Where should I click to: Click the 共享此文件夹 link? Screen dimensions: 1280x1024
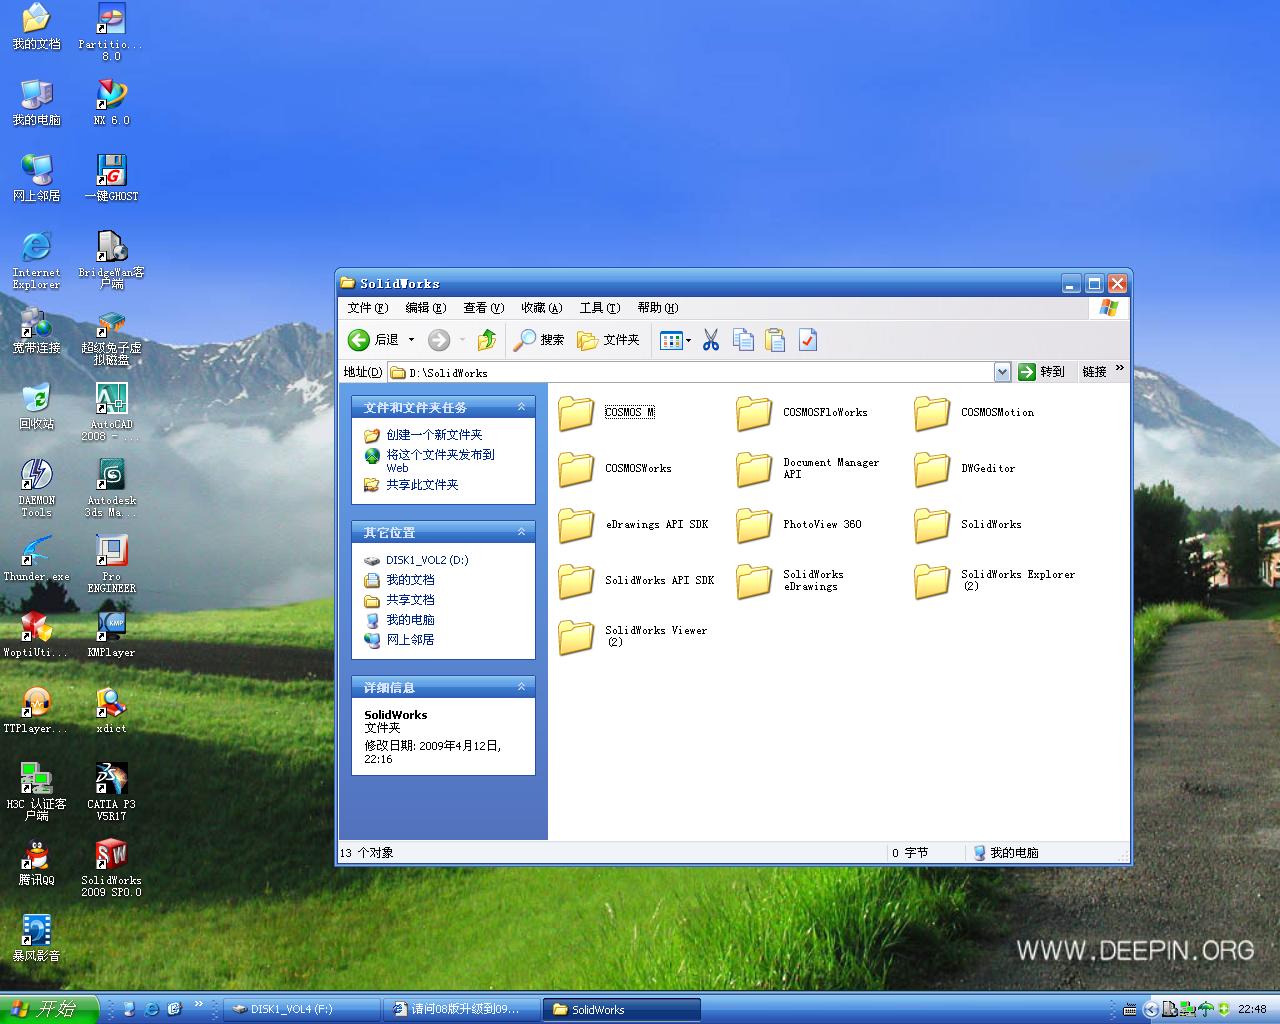(422, 485)
